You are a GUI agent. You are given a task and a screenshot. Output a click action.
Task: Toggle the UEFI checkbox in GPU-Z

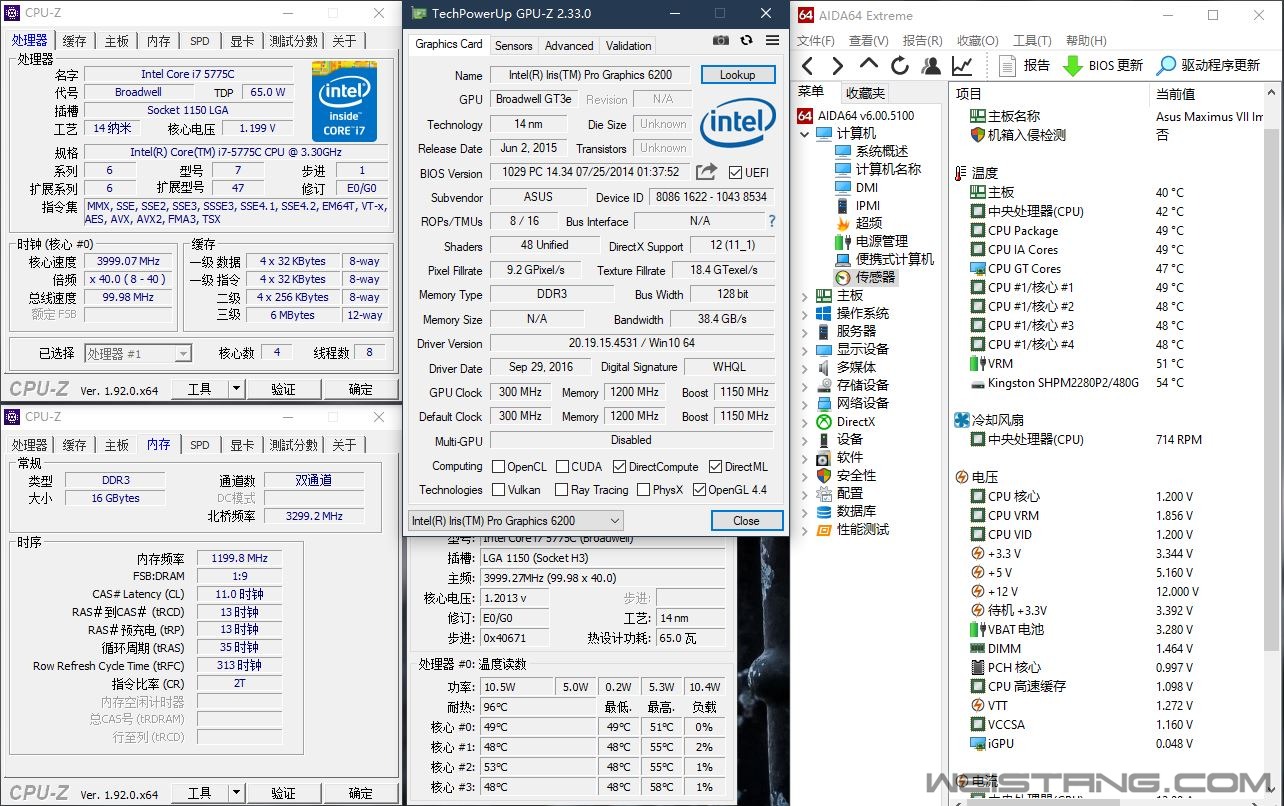pyautogui.click(x=736, y=173)
